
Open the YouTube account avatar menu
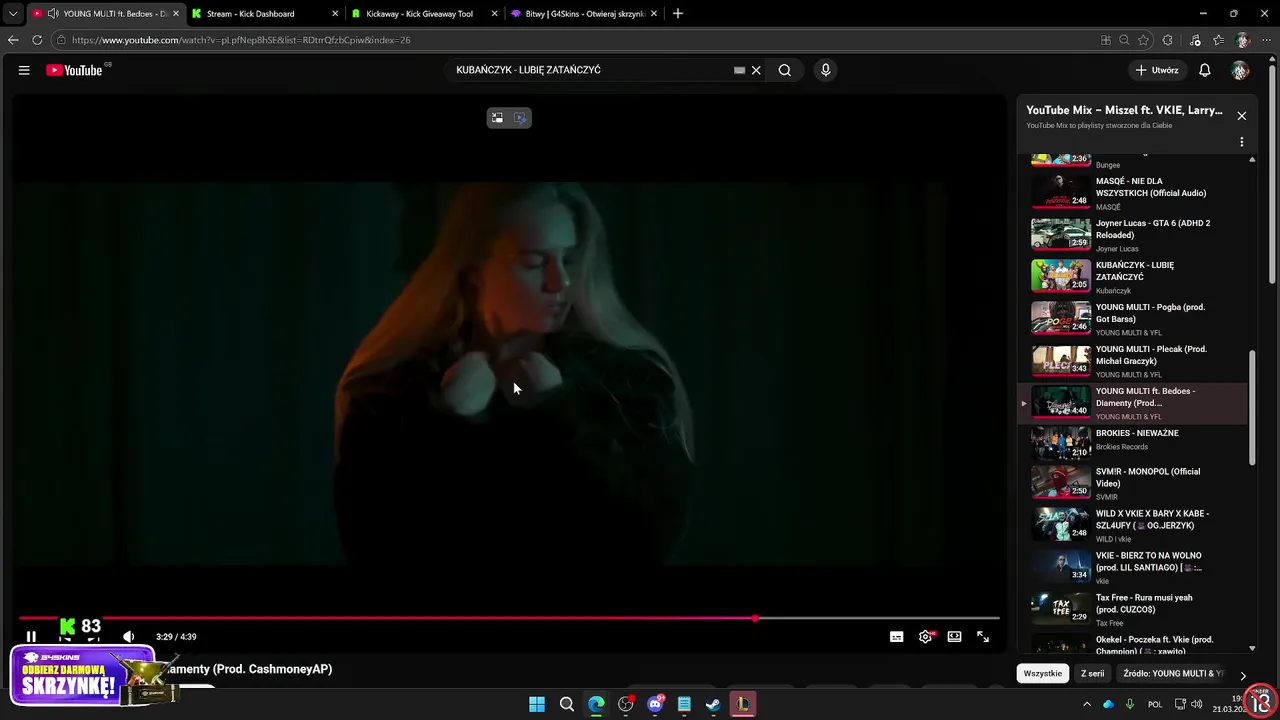[1240, 70]
